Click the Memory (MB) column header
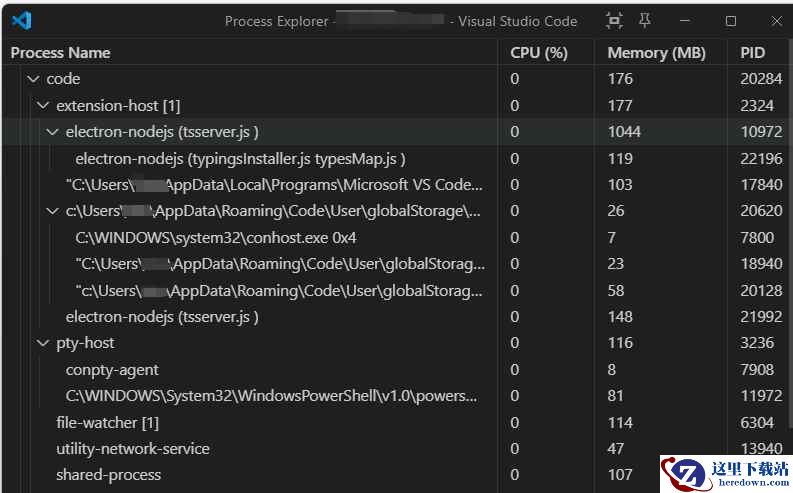Image resolution: width=793 pixels, height=493 pixels. [656, 53]
